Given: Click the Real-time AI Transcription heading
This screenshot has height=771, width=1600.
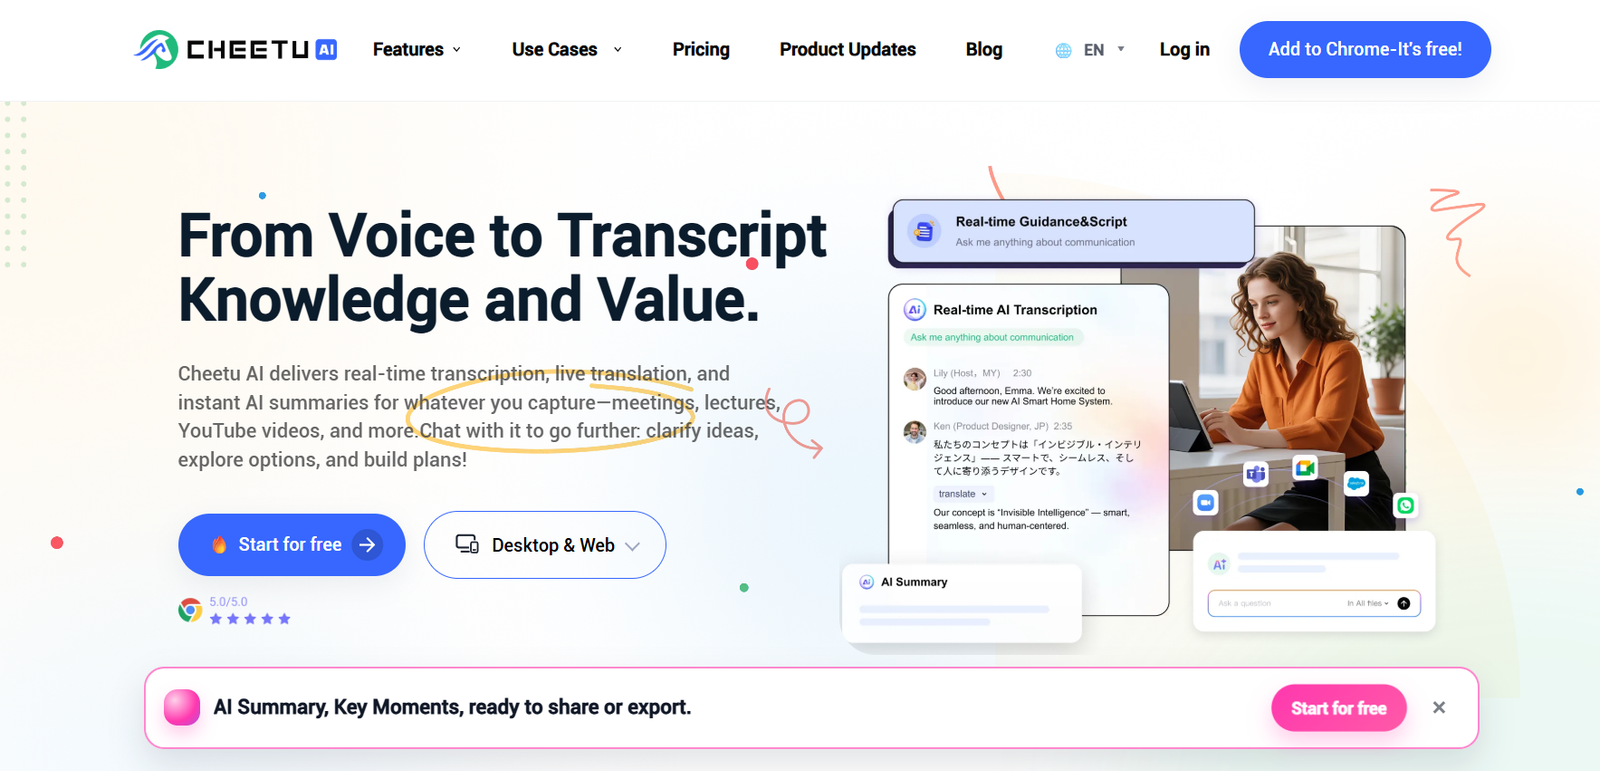Looking at the screenshot, I should [x=1015, y=310].
